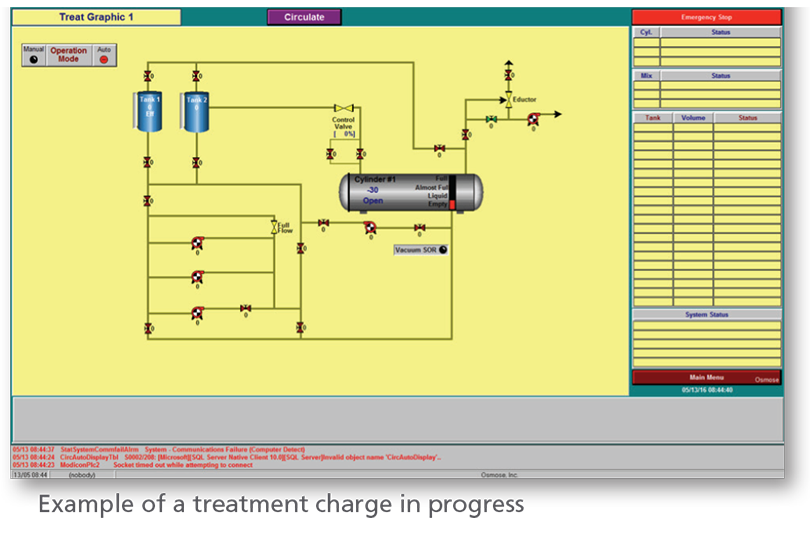The height and width of the screenshot is (534, 810).
Task: Select the Tank 2 vessel icon
Action: tap(196, 110)
